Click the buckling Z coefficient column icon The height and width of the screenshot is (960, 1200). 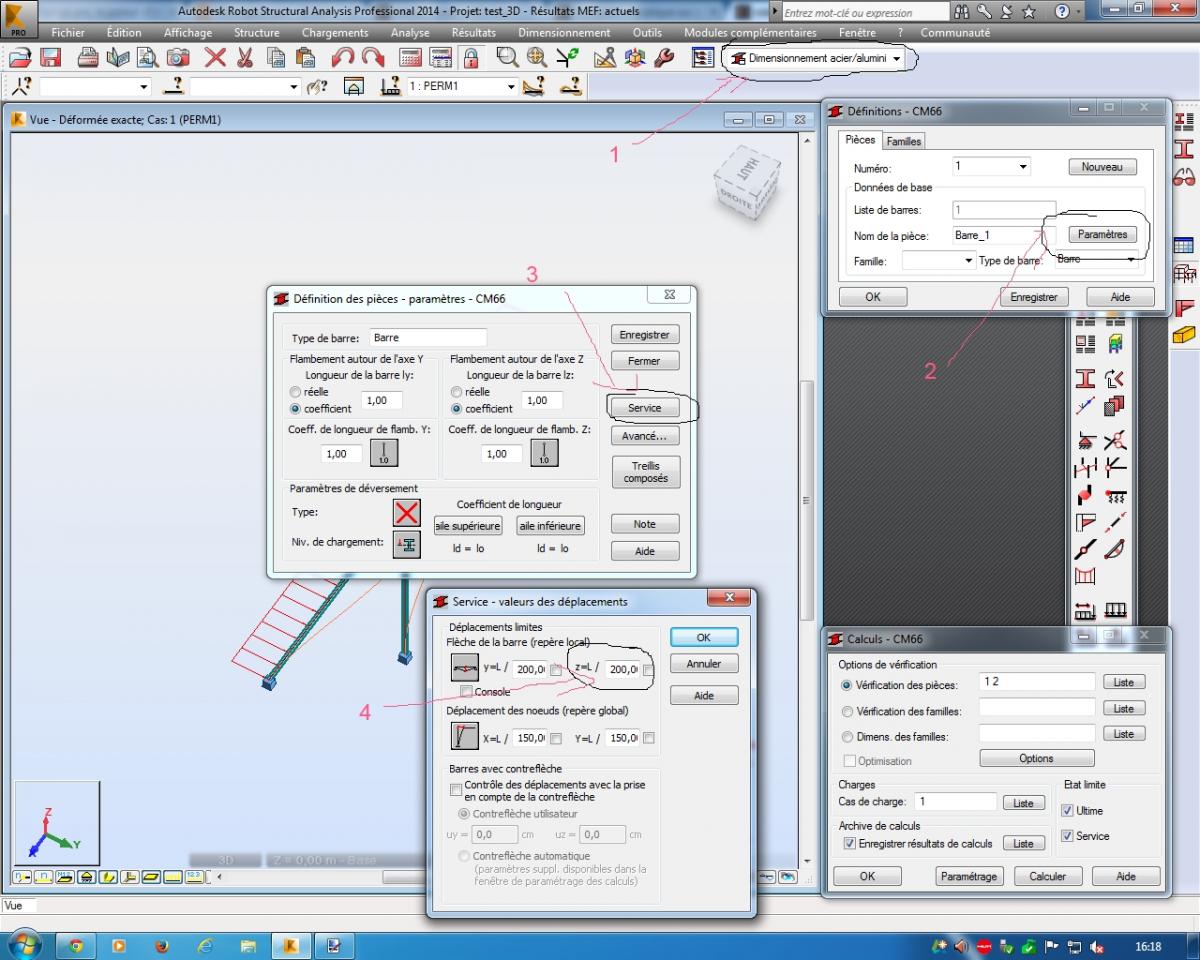click(544, 453)
